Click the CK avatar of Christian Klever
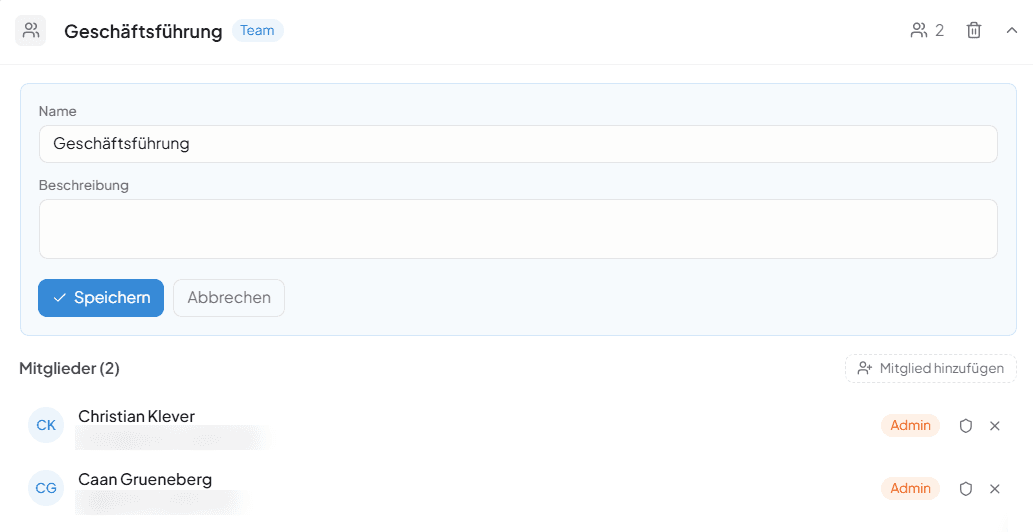The width and height of the screenshot is (1033, 532). 46,425
